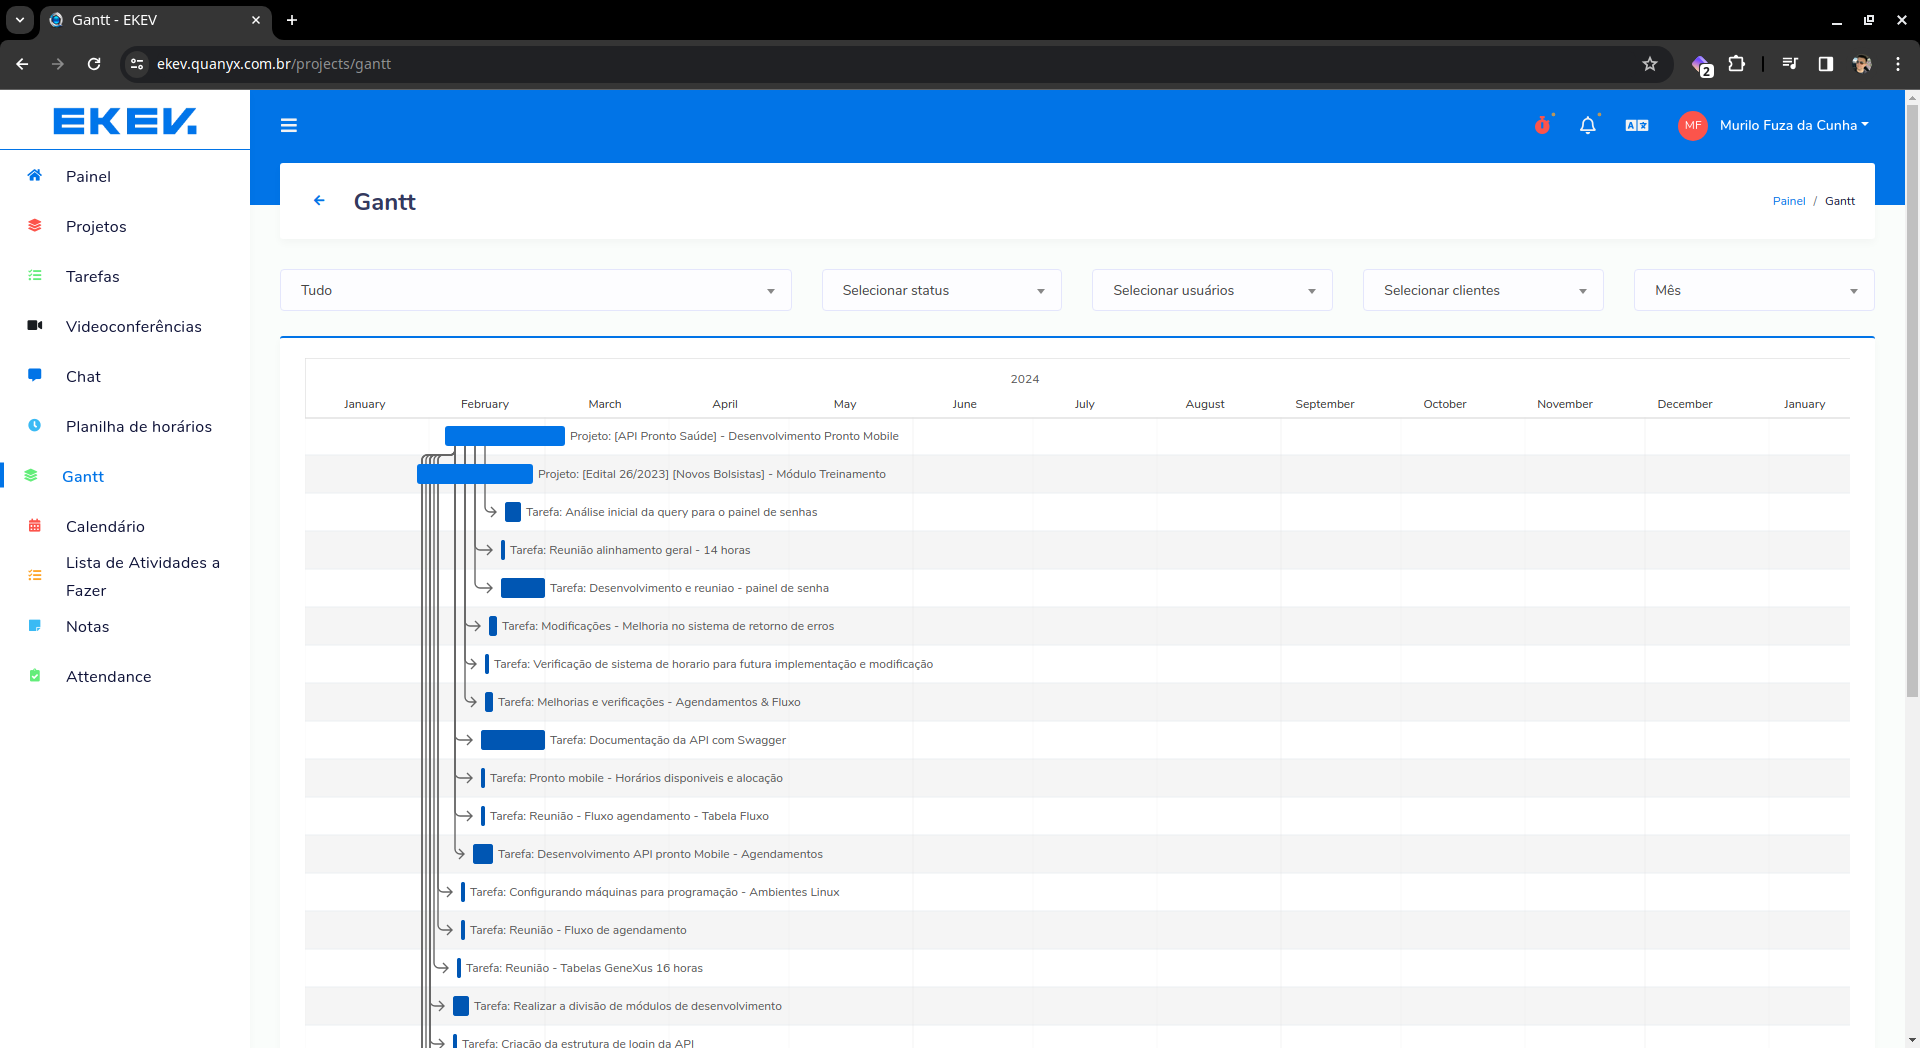
Task: Click the red timer stopwatch icon
Action: point(1542,125)
